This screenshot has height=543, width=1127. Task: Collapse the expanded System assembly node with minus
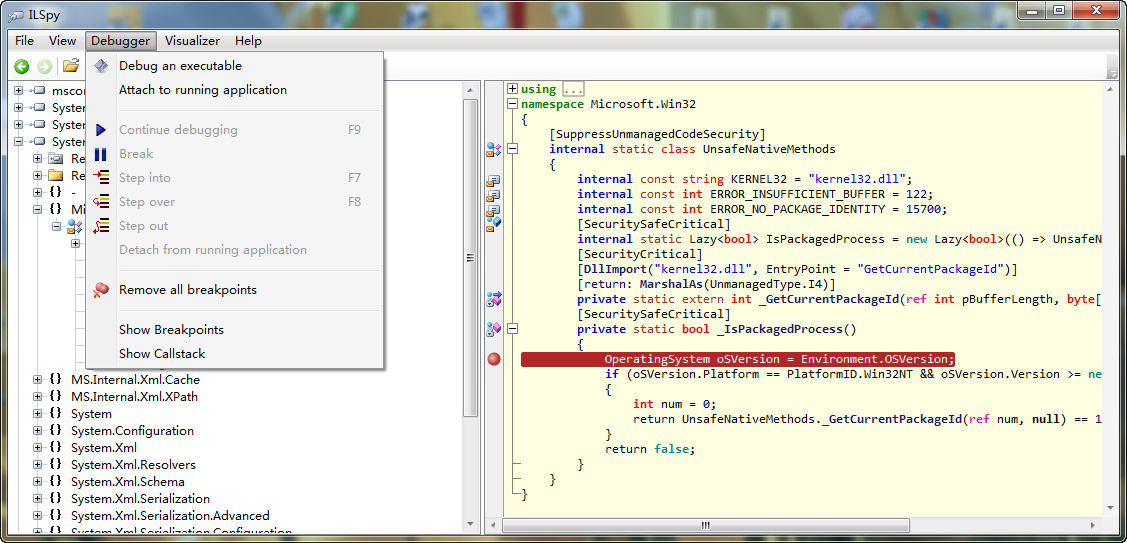tap(19, 142)
